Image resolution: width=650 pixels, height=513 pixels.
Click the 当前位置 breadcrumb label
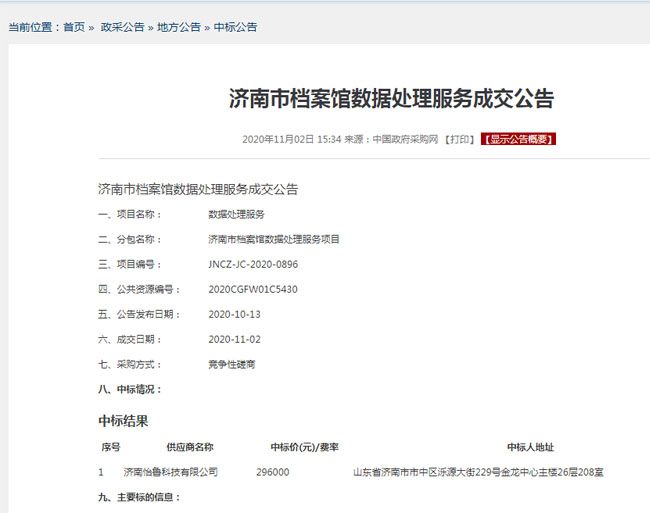click(x=30, y=27)
